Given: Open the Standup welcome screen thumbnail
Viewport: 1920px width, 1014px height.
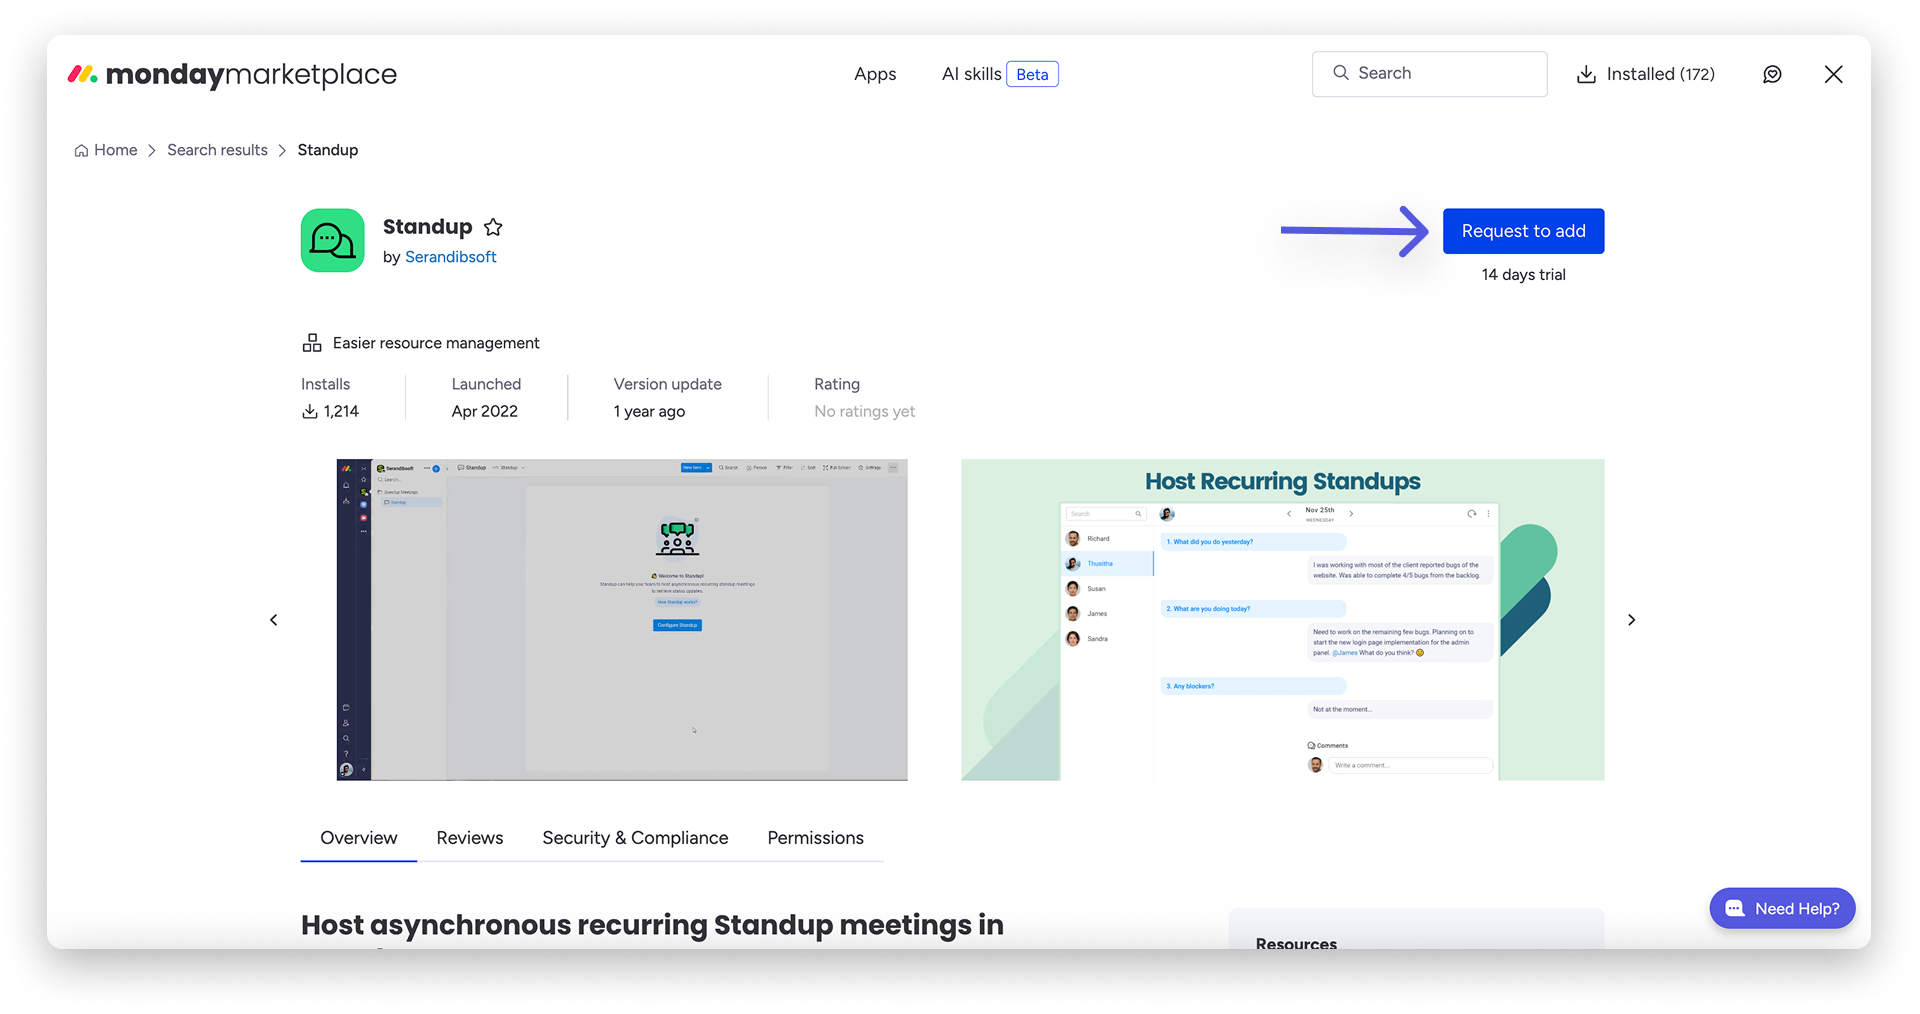Looking at the screenshot, I should [x=622, y=620].
